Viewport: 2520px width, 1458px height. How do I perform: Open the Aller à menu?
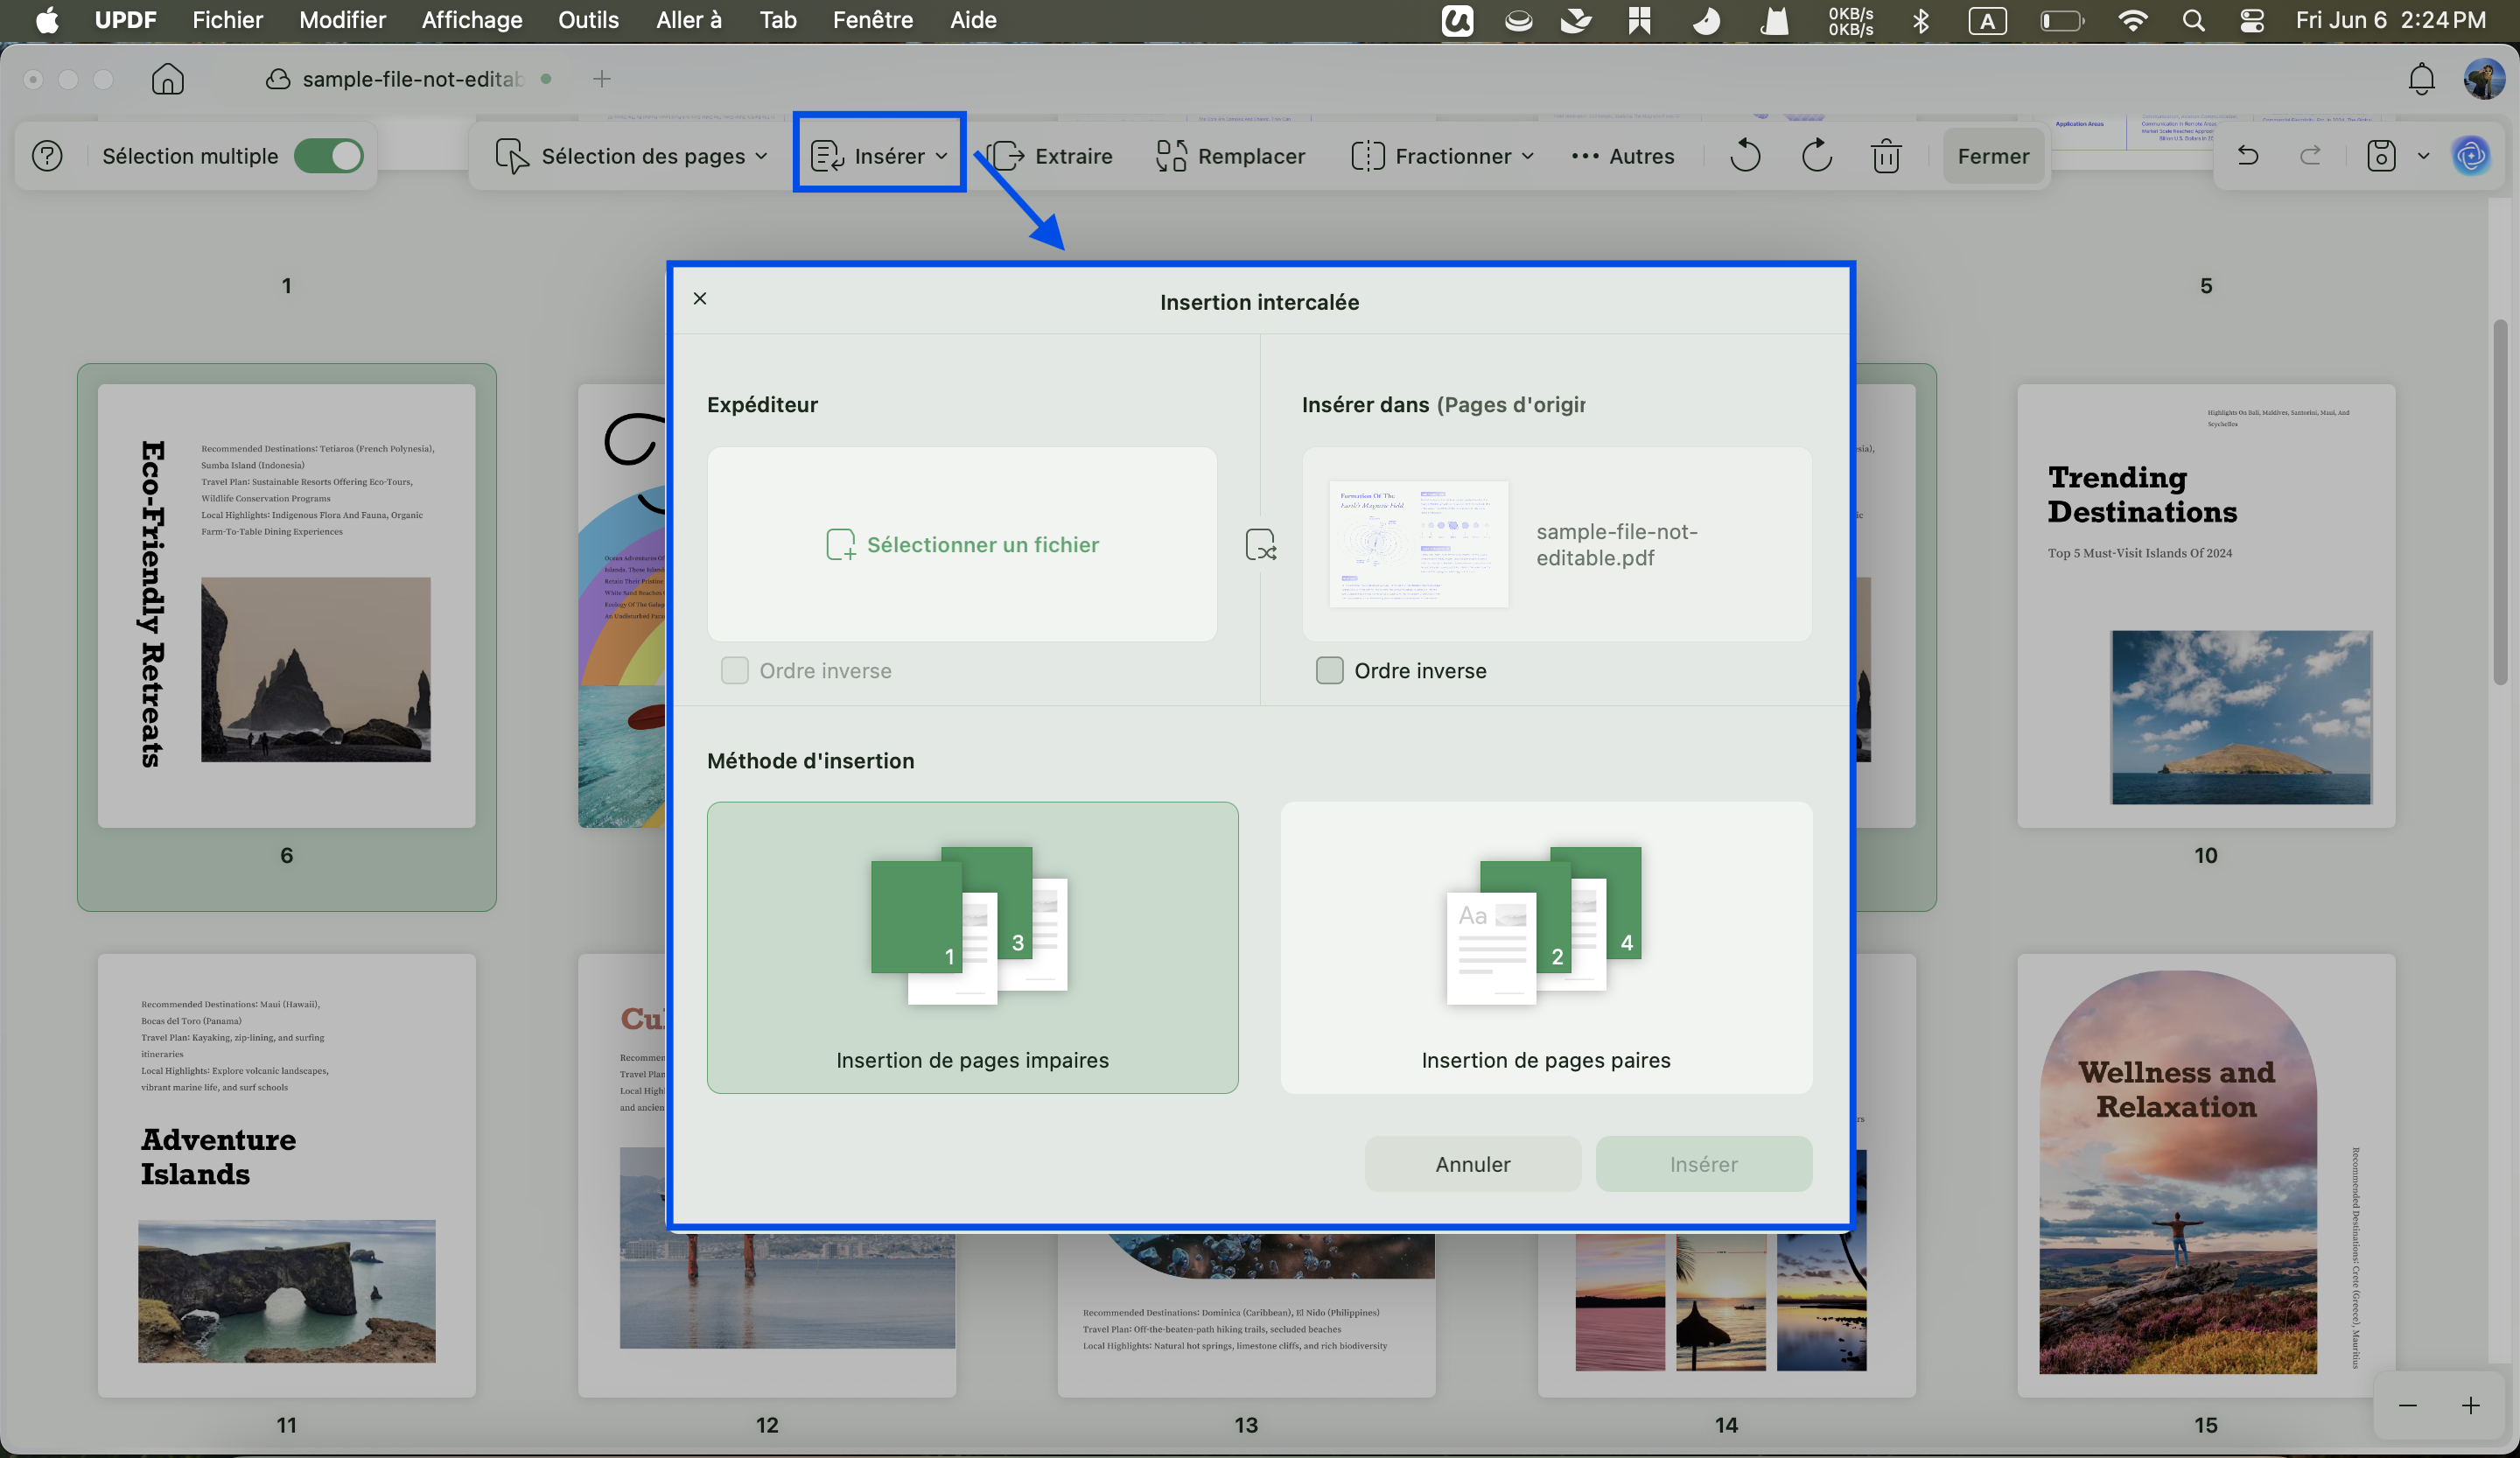coord(688,20)
